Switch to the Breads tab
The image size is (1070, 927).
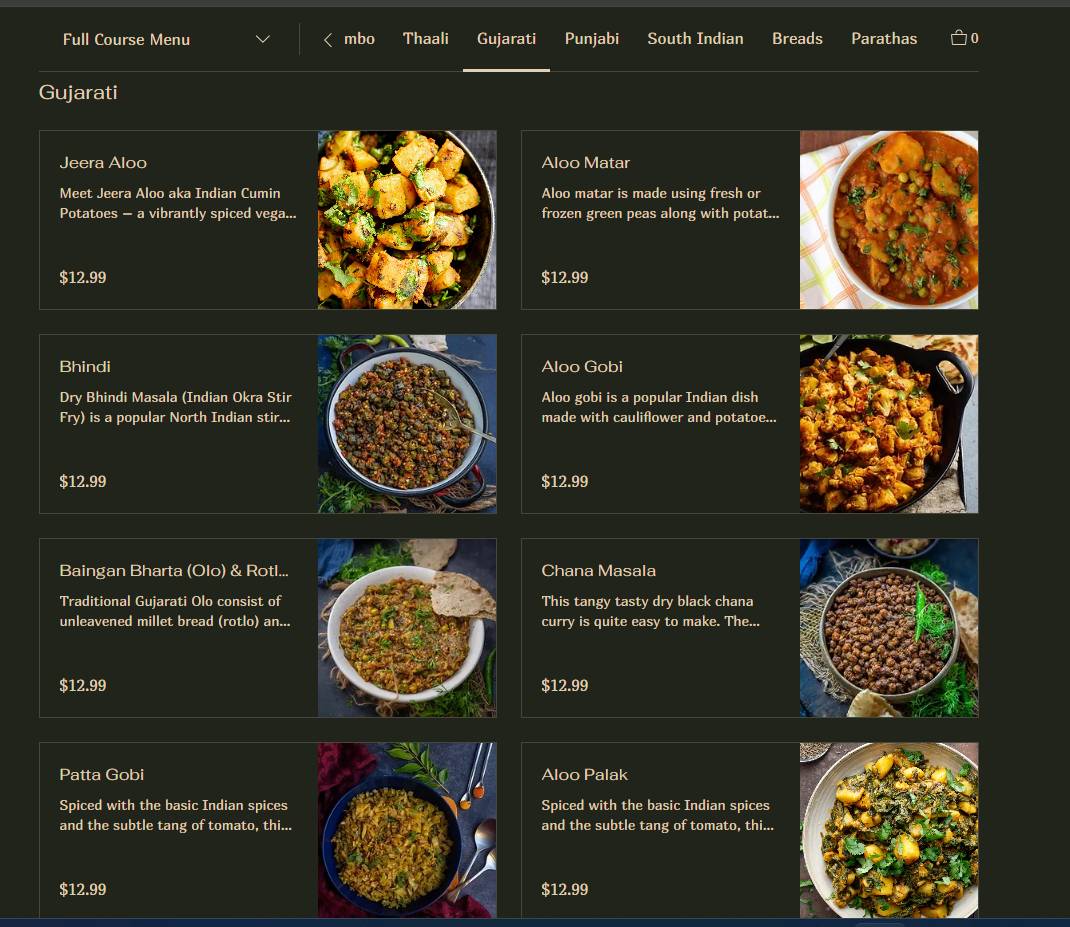(797, 39)
